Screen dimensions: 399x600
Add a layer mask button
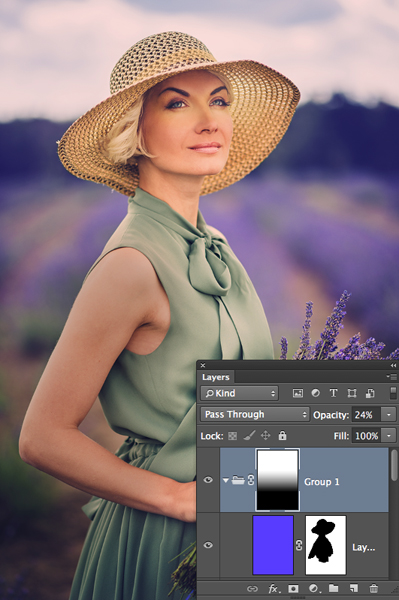pos(293,589)
